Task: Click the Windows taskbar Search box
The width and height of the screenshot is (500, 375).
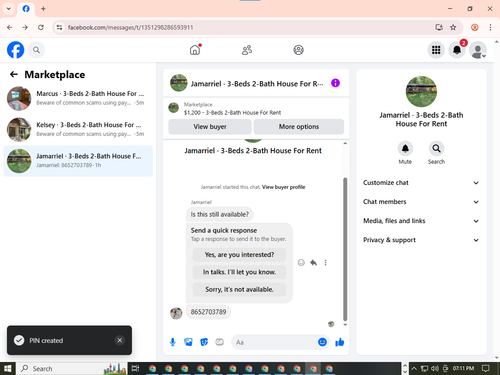Action: coord(72,368)
